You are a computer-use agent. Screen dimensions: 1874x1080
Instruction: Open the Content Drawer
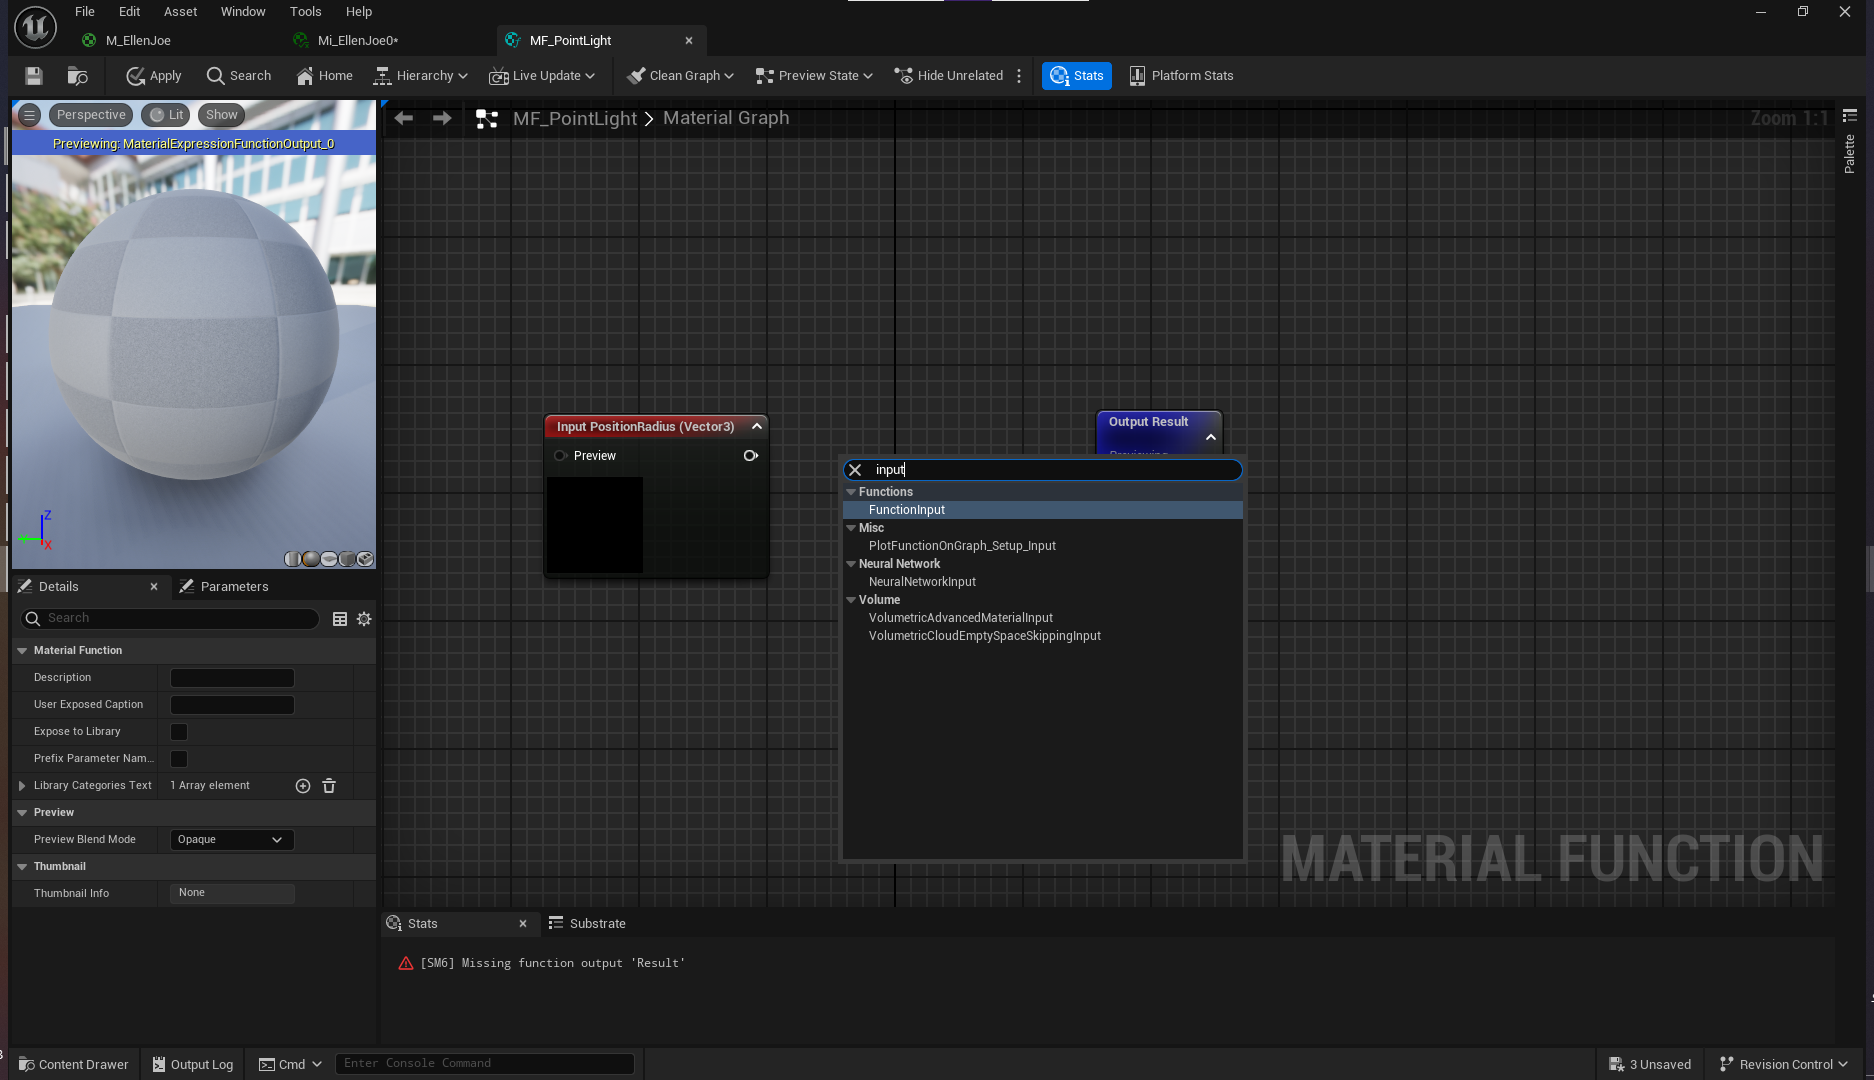click(74, 1064)
